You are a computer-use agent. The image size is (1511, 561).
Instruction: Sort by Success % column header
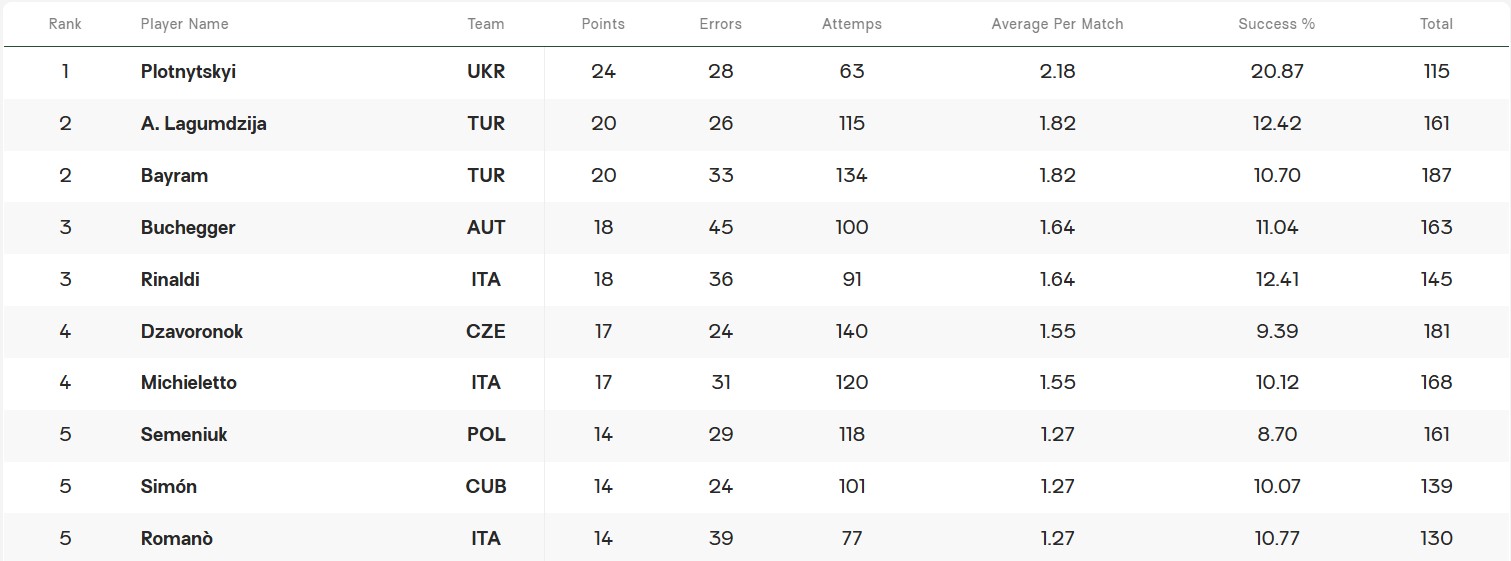click(1277, 24)
